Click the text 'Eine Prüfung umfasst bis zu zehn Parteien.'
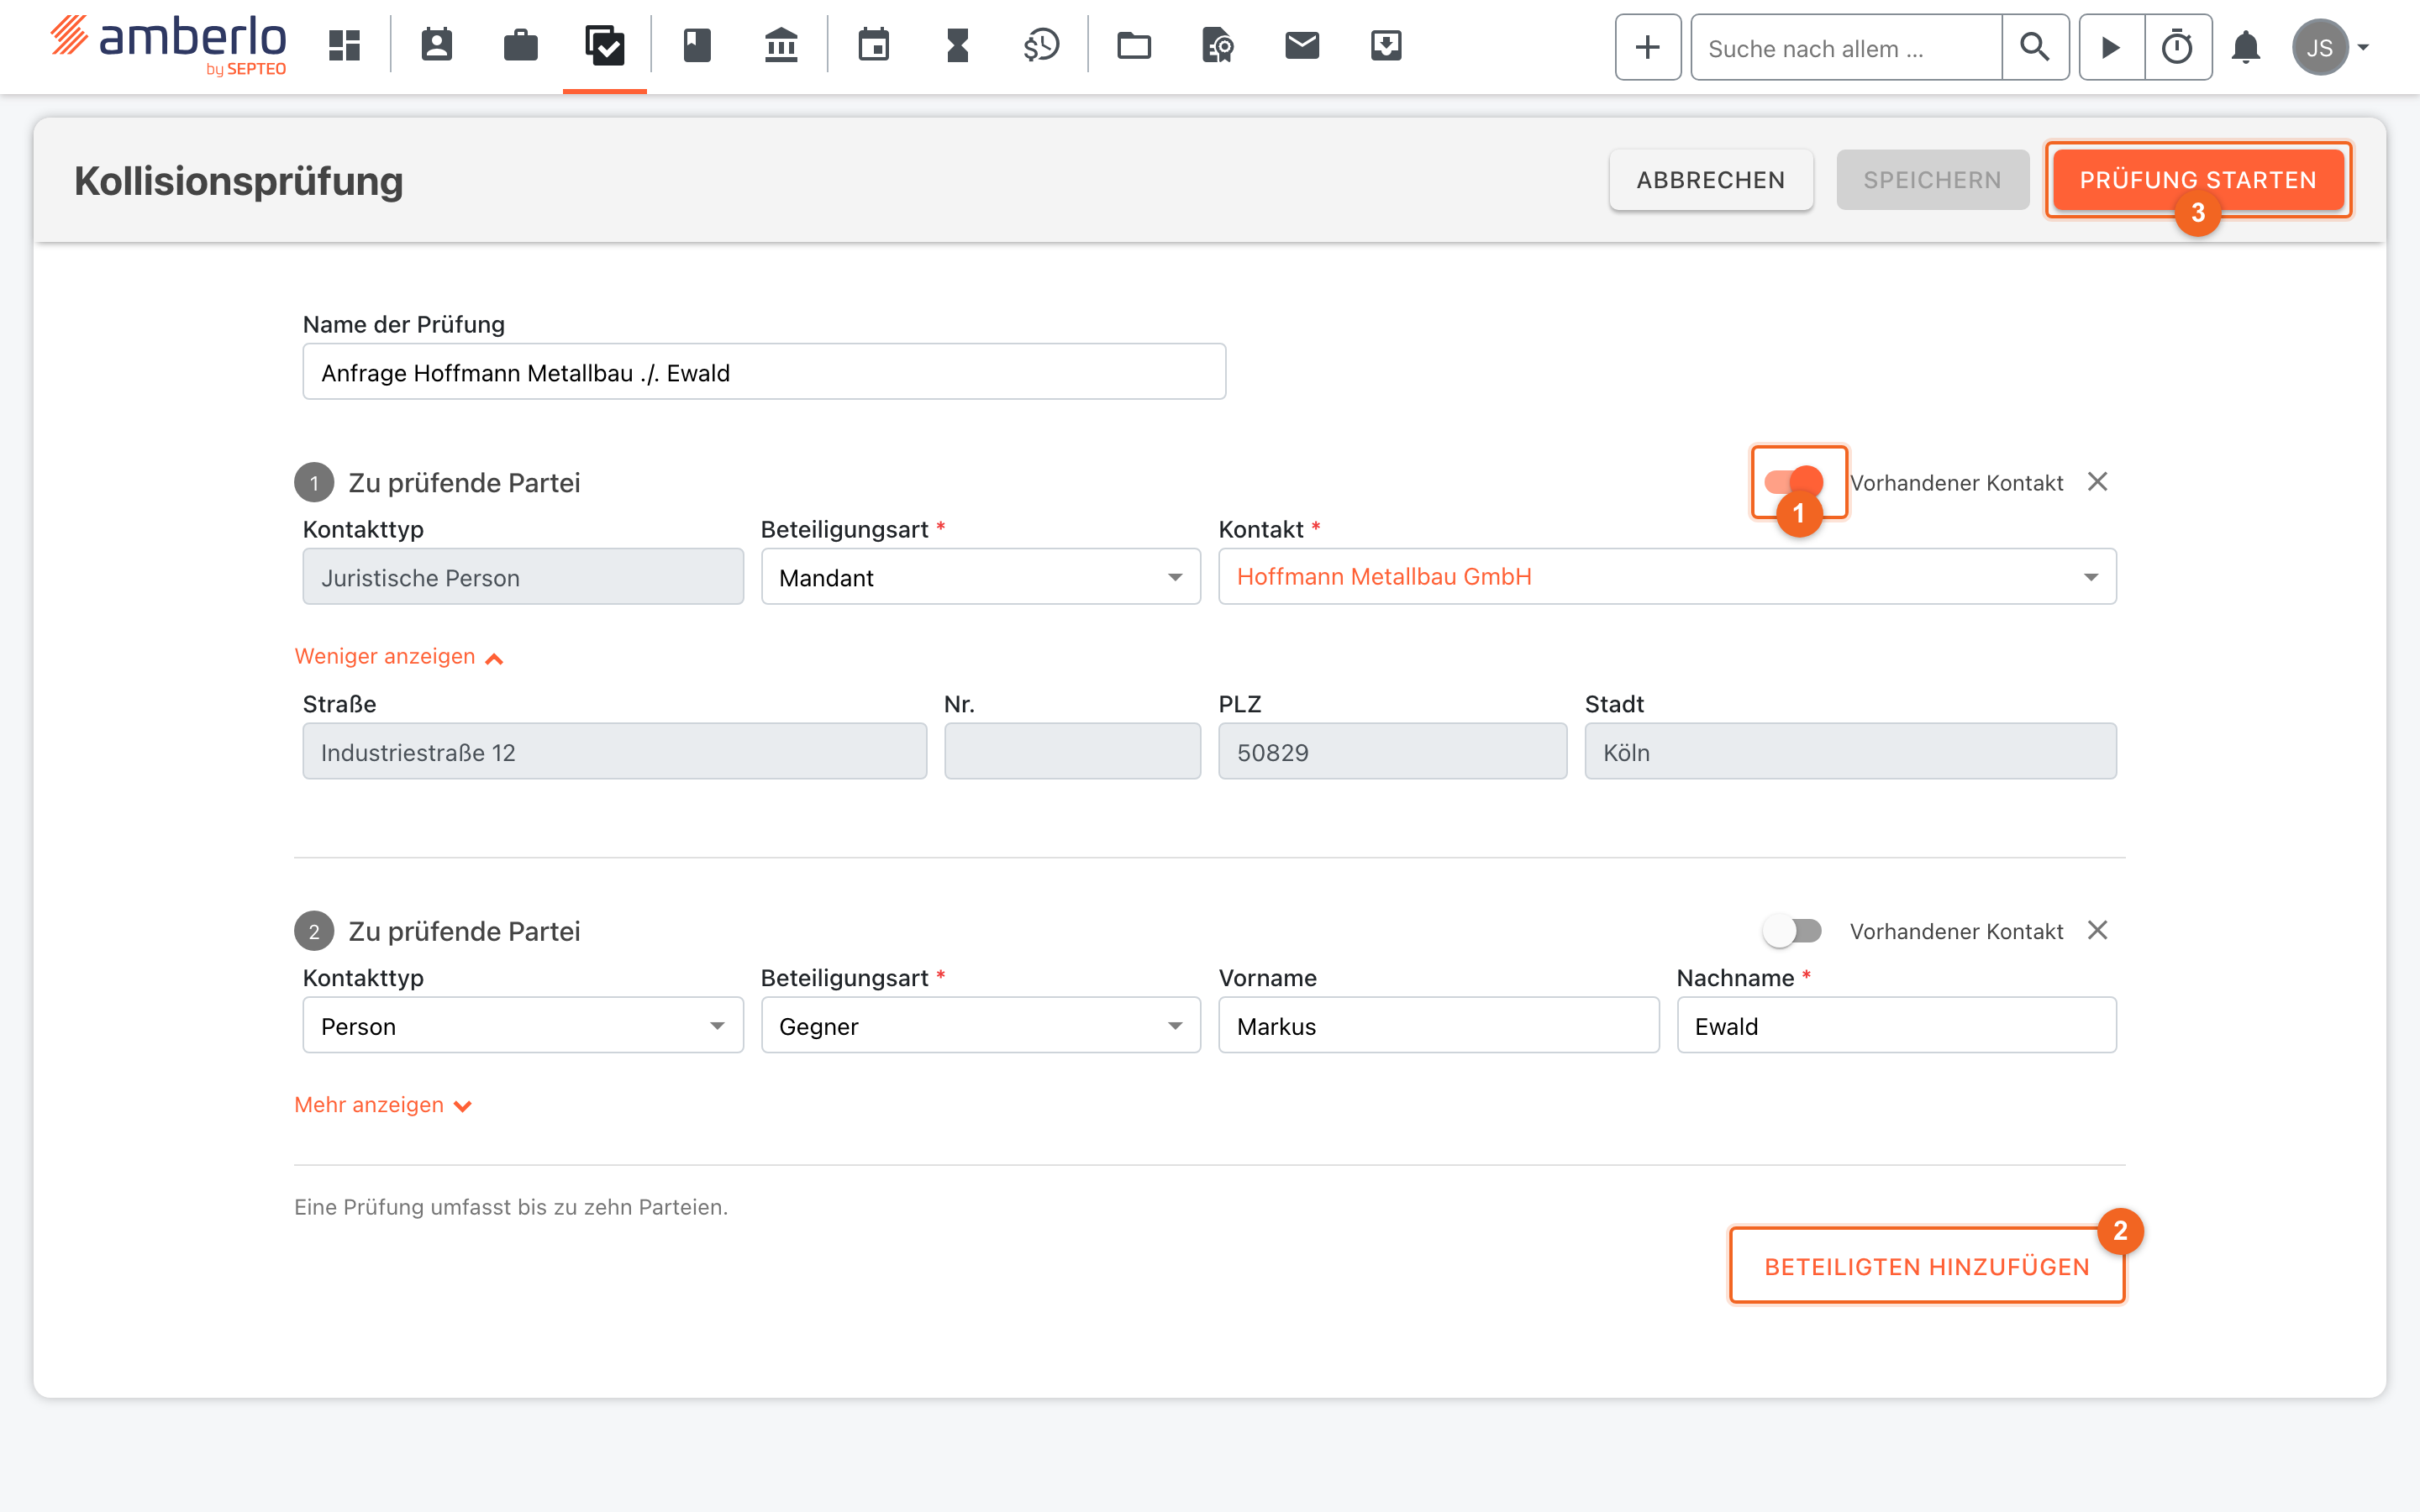Image resolution: width=2420 pixels, height=1512 pixels. 511,1207
